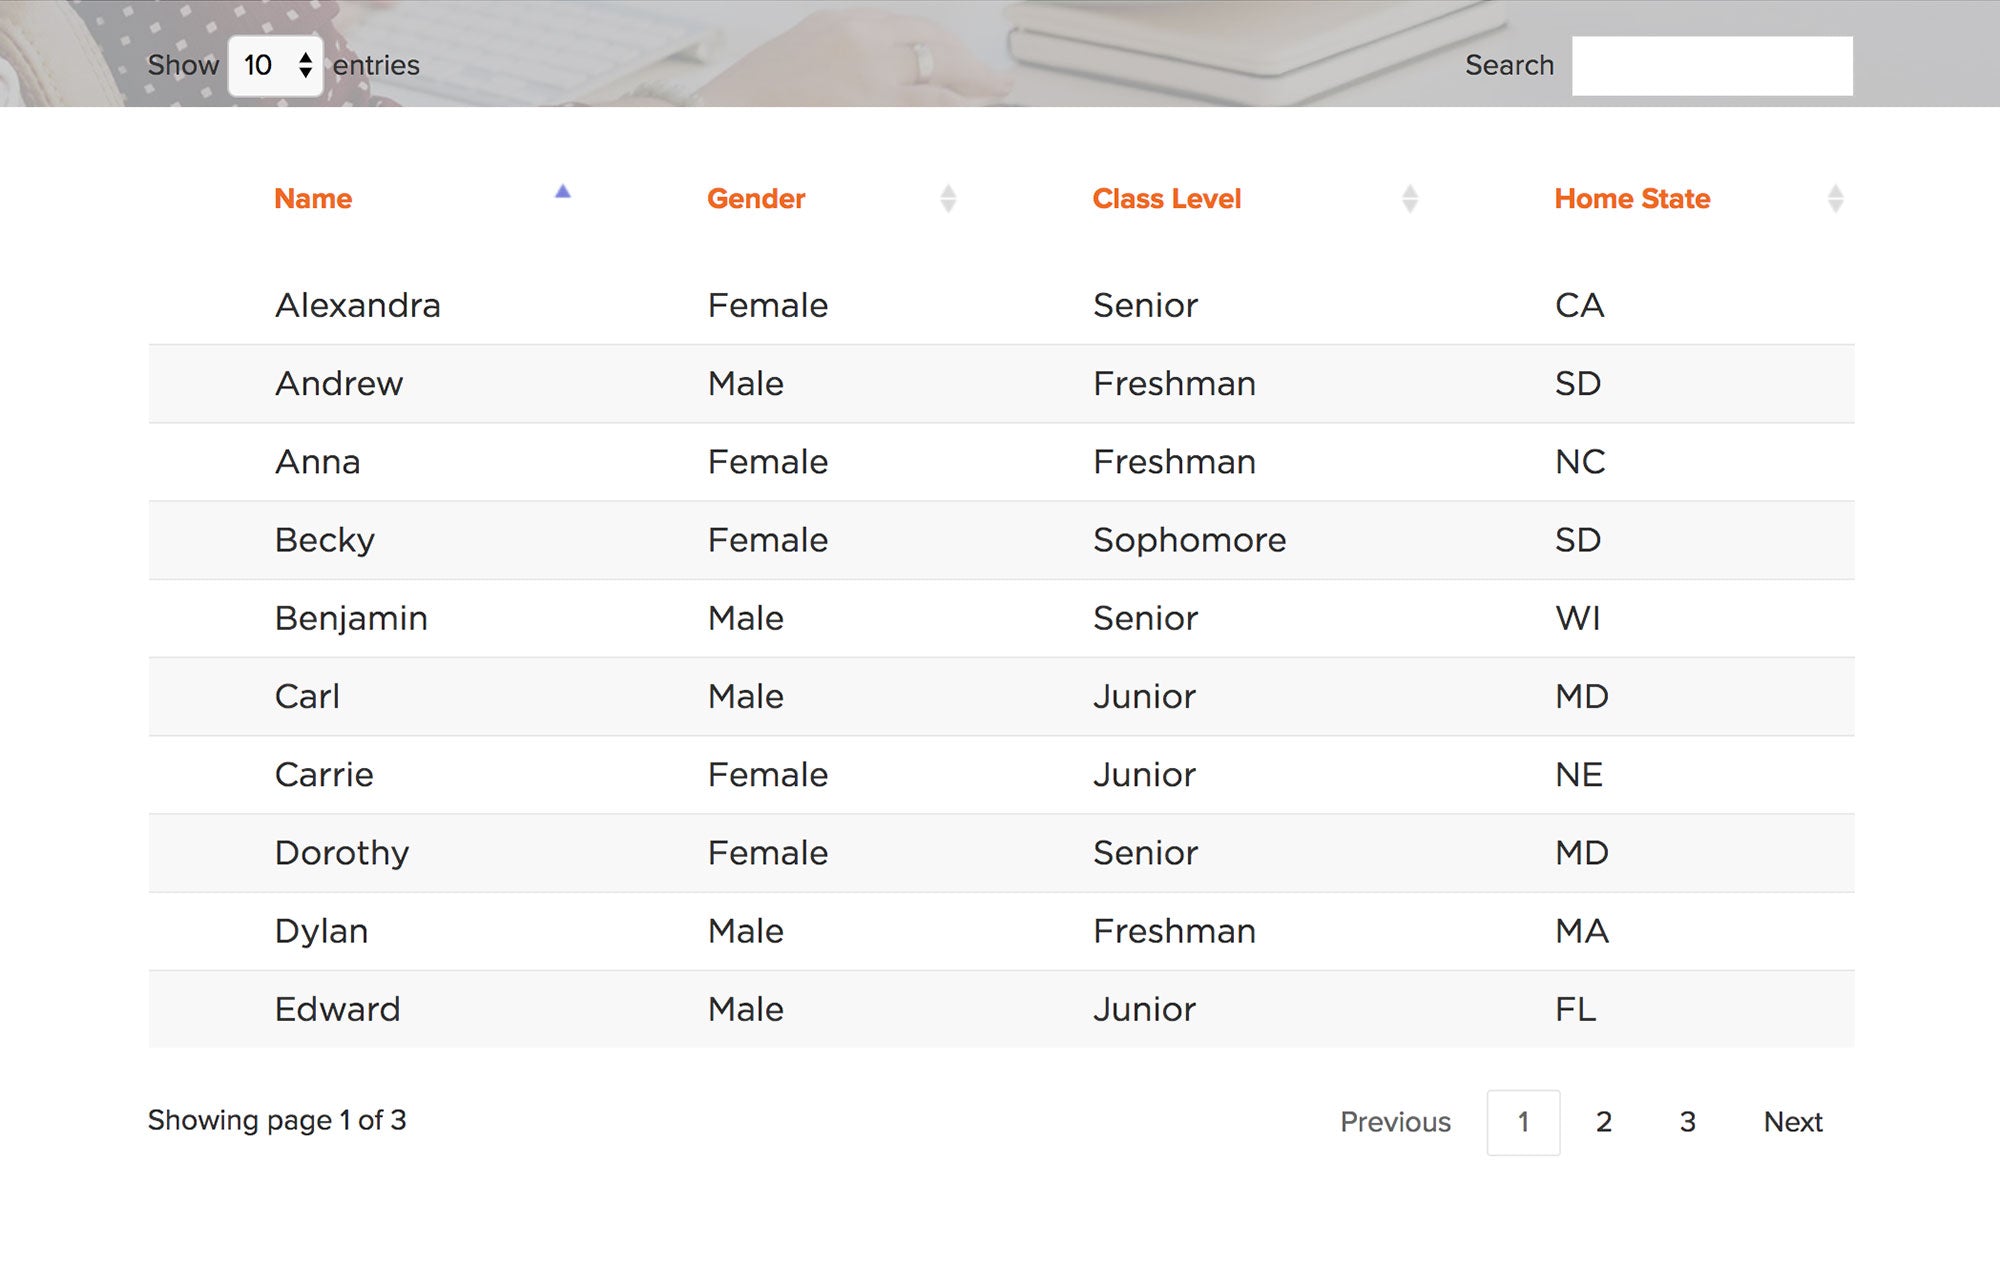Image resolution: width=2000 pixels, height=1286 pixels.
Task: Click the Gender column header text
Action: (756, 199)
